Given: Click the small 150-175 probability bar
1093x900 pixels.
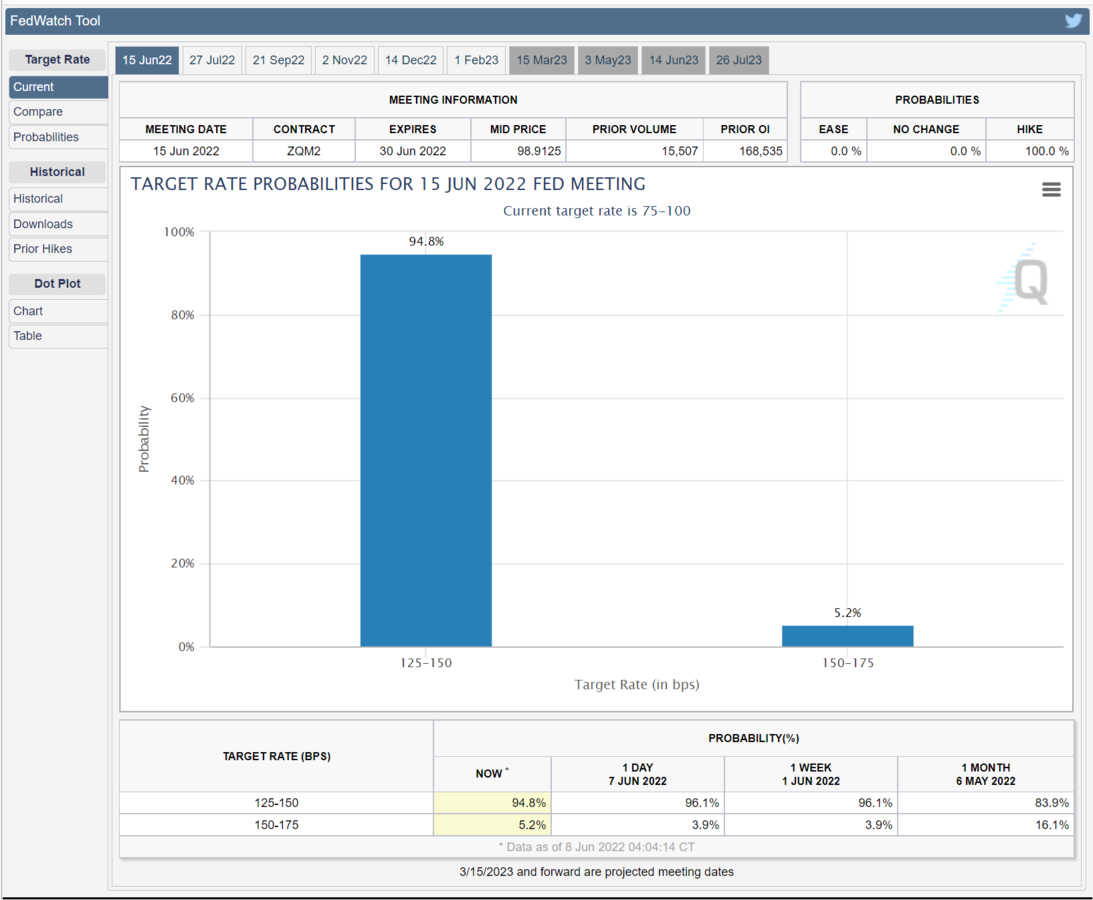Looking at the screenshot, I should pyautogui.click(x=847, y=636).
